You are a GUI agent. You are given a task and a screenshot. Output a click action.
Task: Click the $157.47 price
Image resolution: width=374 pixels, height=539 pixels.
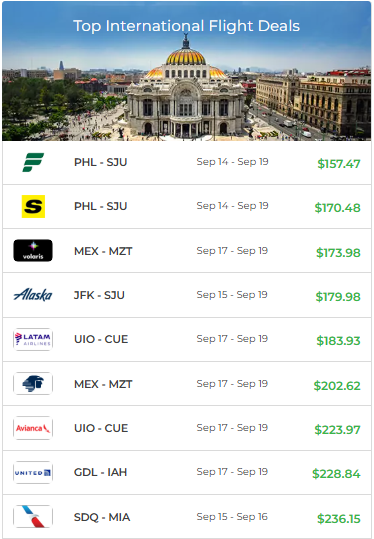point(339,164)
